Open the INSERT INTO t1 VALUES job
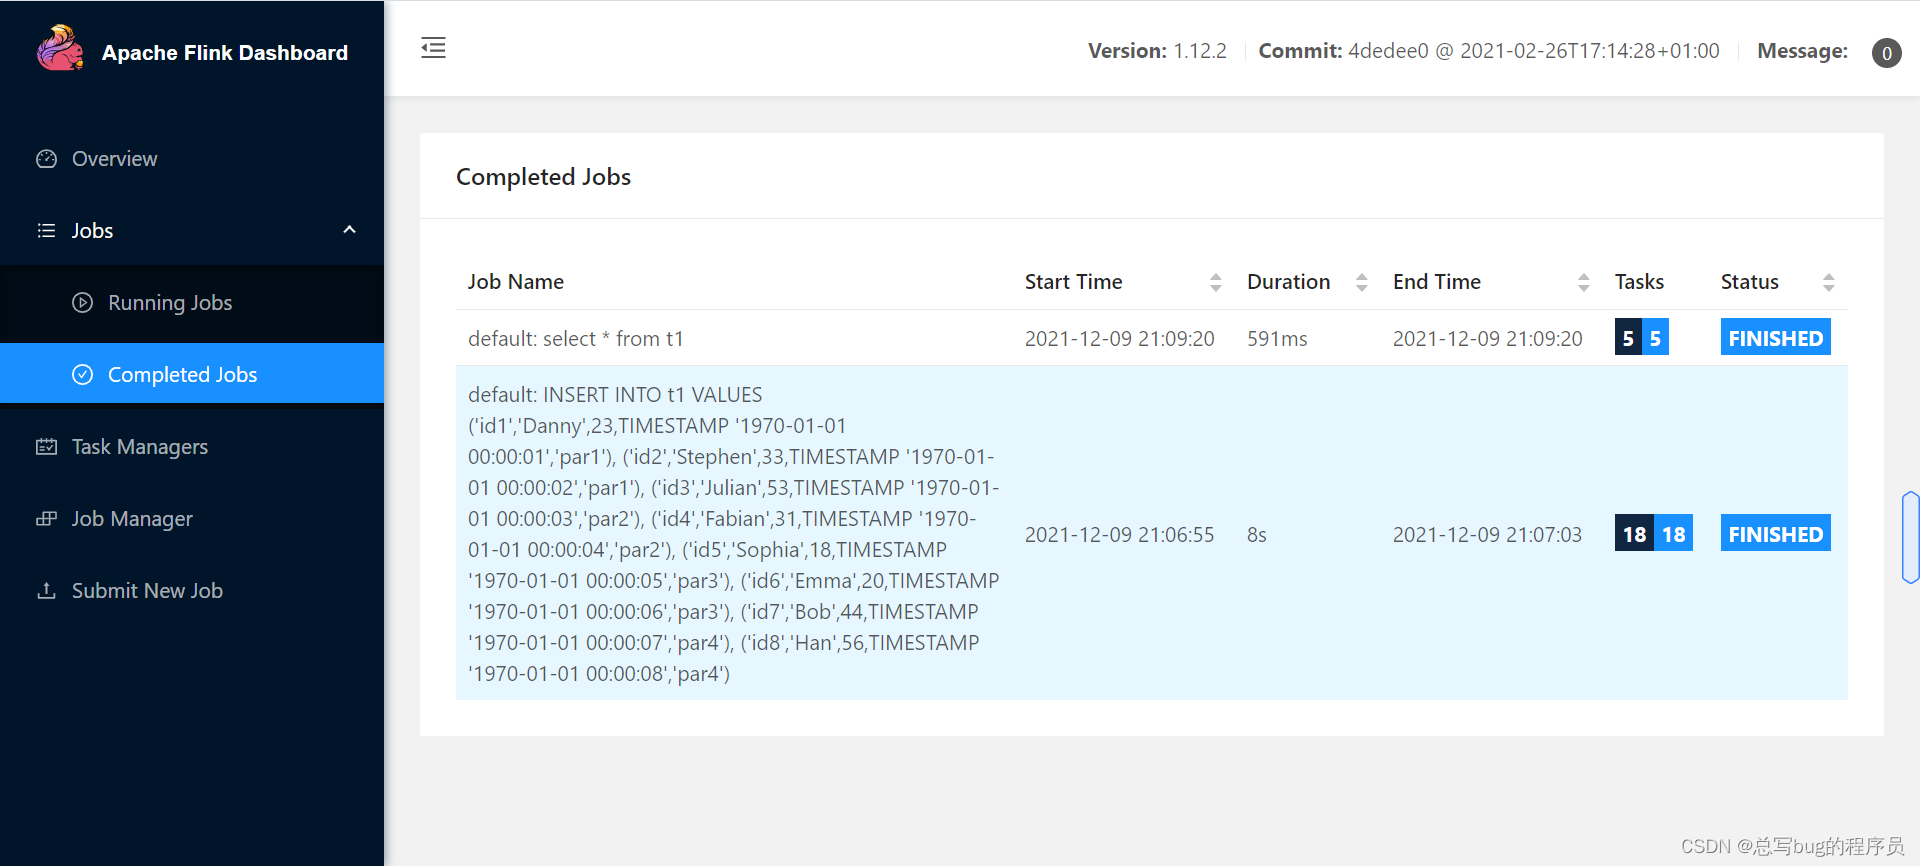 pyautogui.click(x=734, y=534)
